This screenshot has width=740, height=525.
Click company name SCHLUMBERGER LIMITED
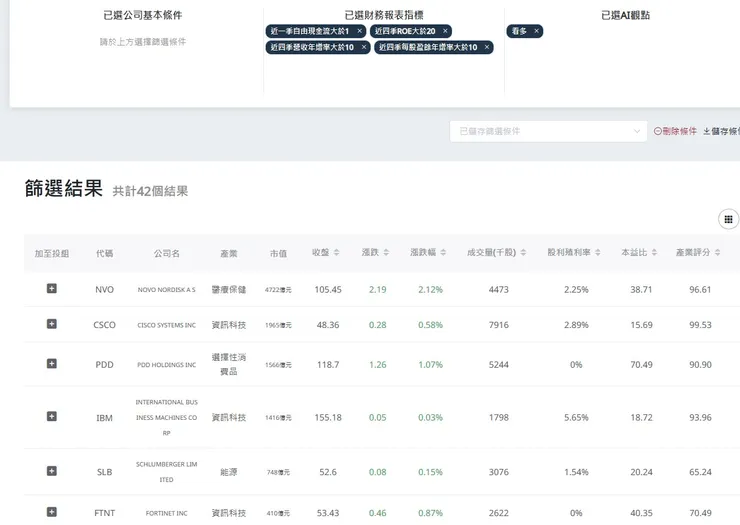coord(167,472)
